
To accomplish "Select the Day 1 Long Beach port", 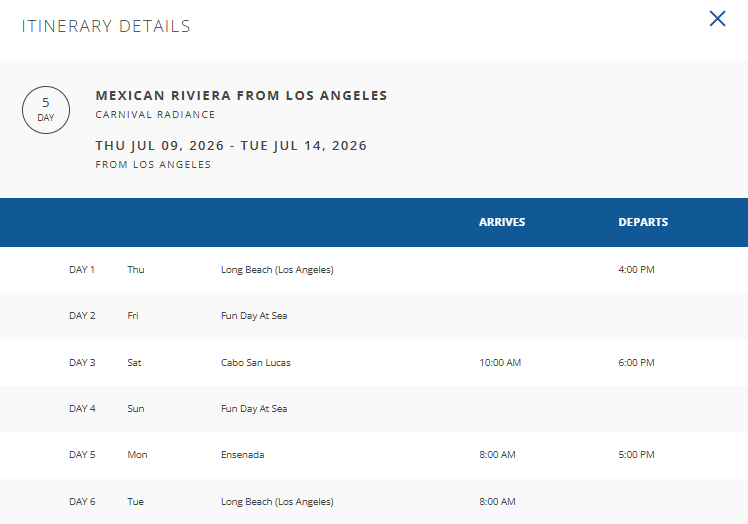I will click(277, 270).
